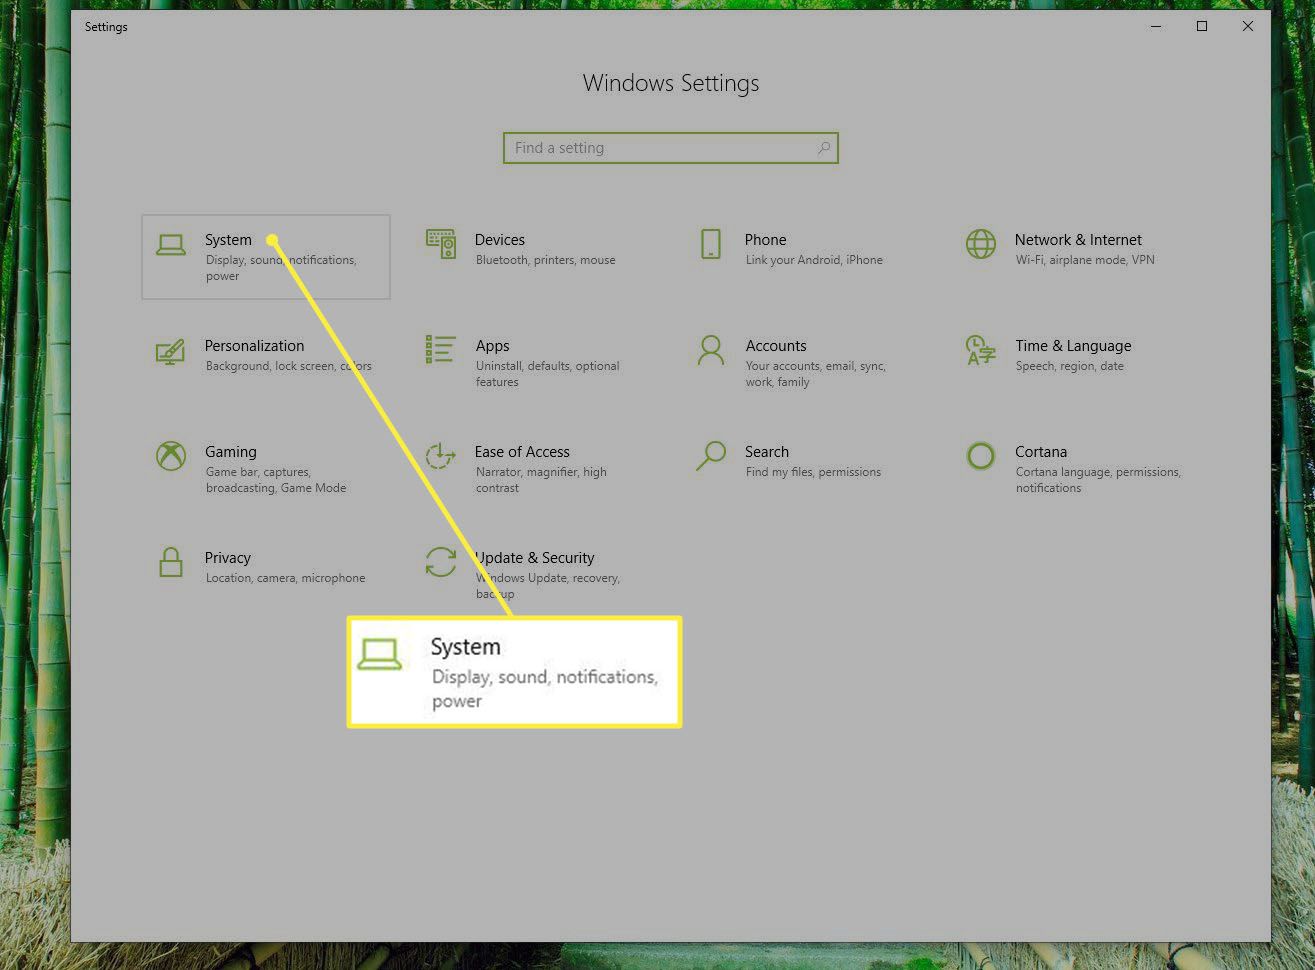Click 'Narrator, magnifier, high contrast' text

click(x=541, y=480)
